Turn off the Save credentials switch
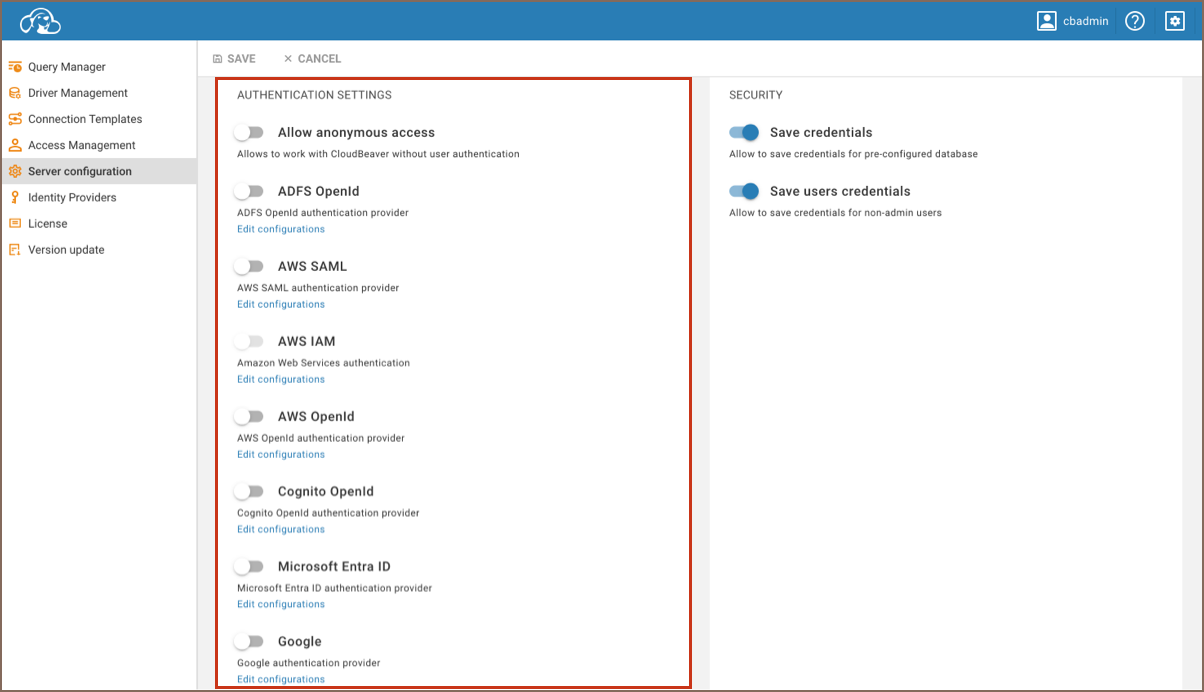 [x=744, y=132]
